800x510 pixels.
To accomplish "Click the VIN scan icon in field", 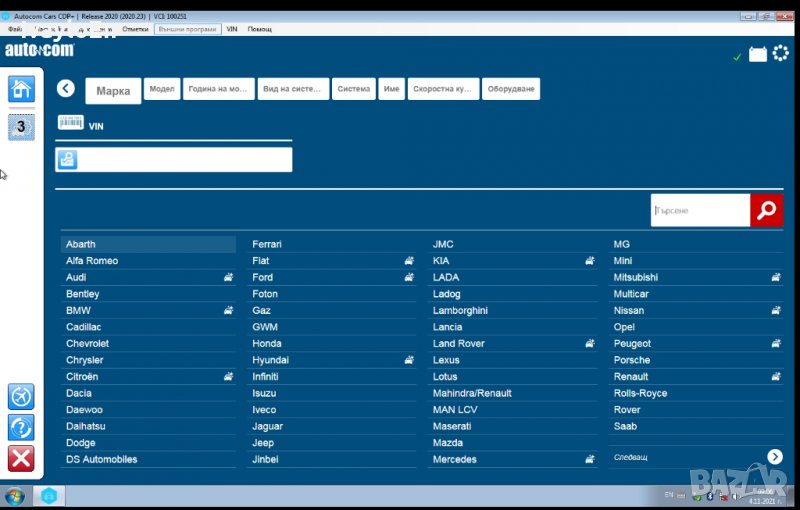I will click(67, 159).
